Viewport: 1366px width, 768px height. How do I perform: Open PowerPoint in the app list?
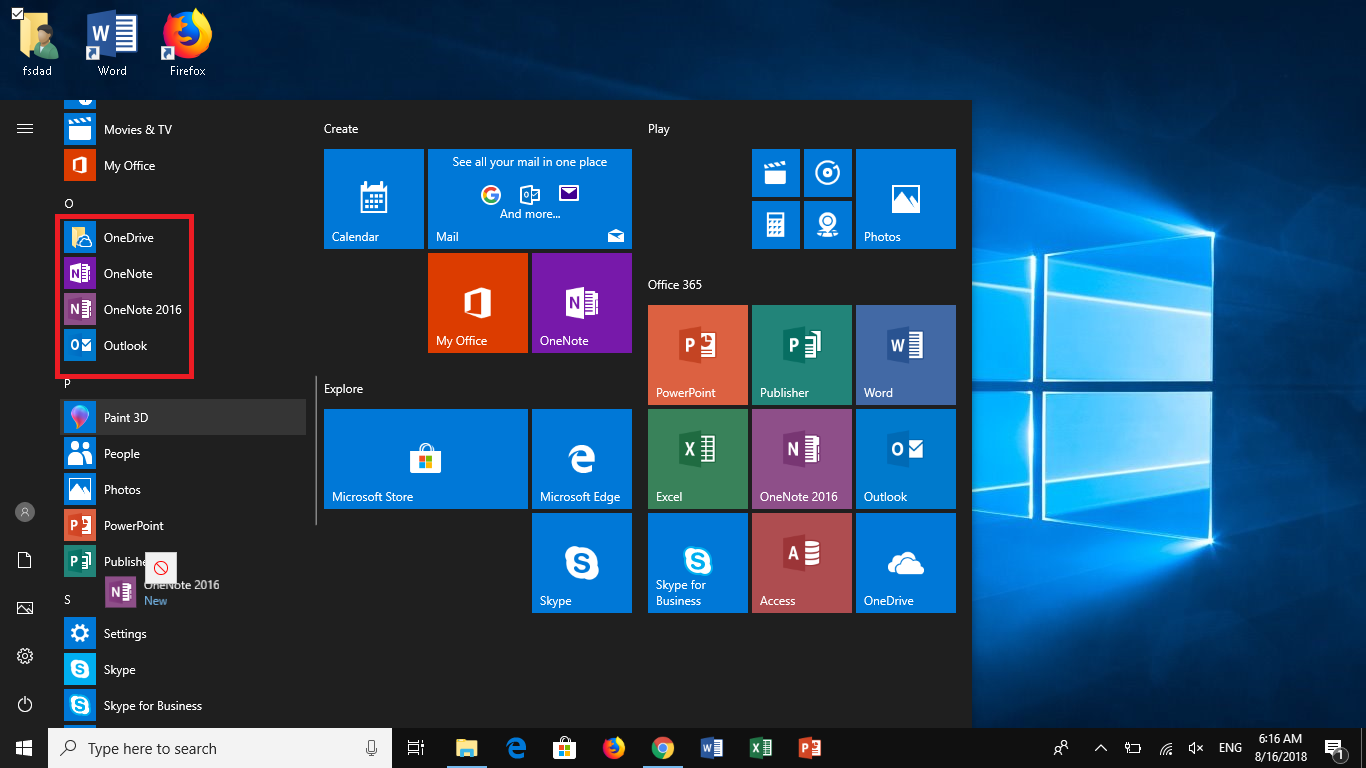tap(183, 525)
